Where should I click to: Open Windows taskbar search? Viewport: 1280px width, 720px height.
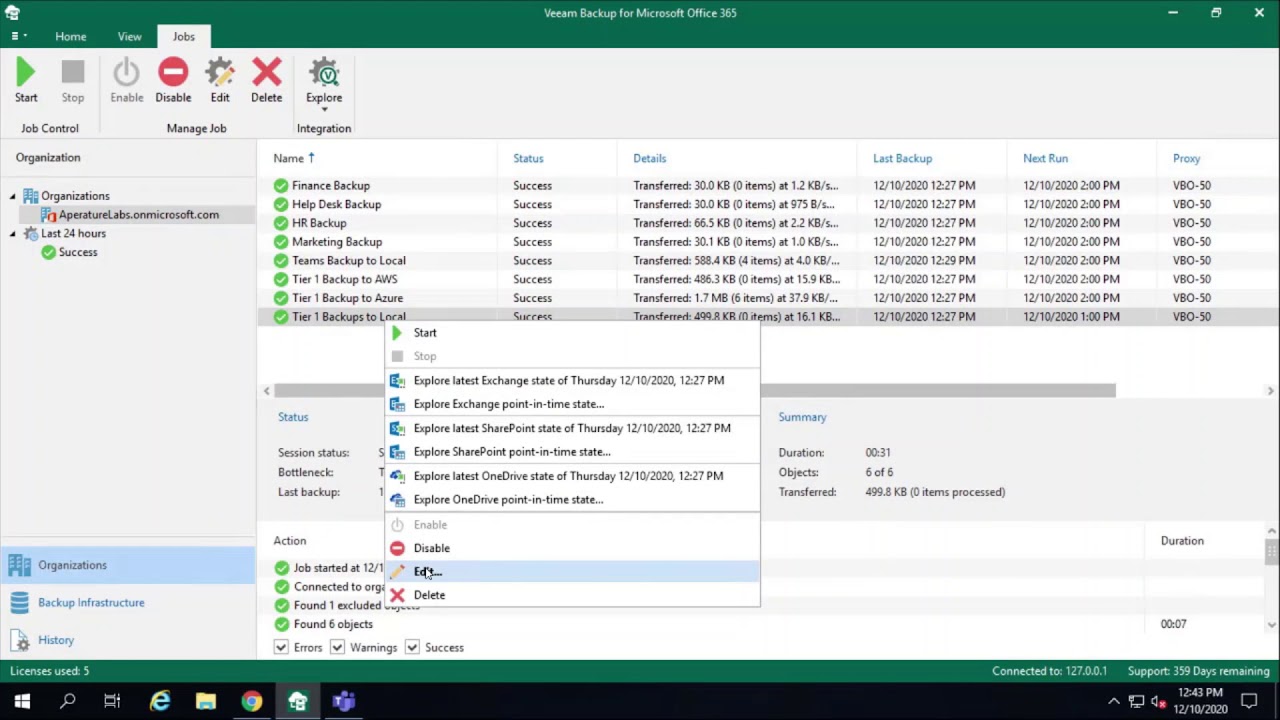[x=68, y=701]
